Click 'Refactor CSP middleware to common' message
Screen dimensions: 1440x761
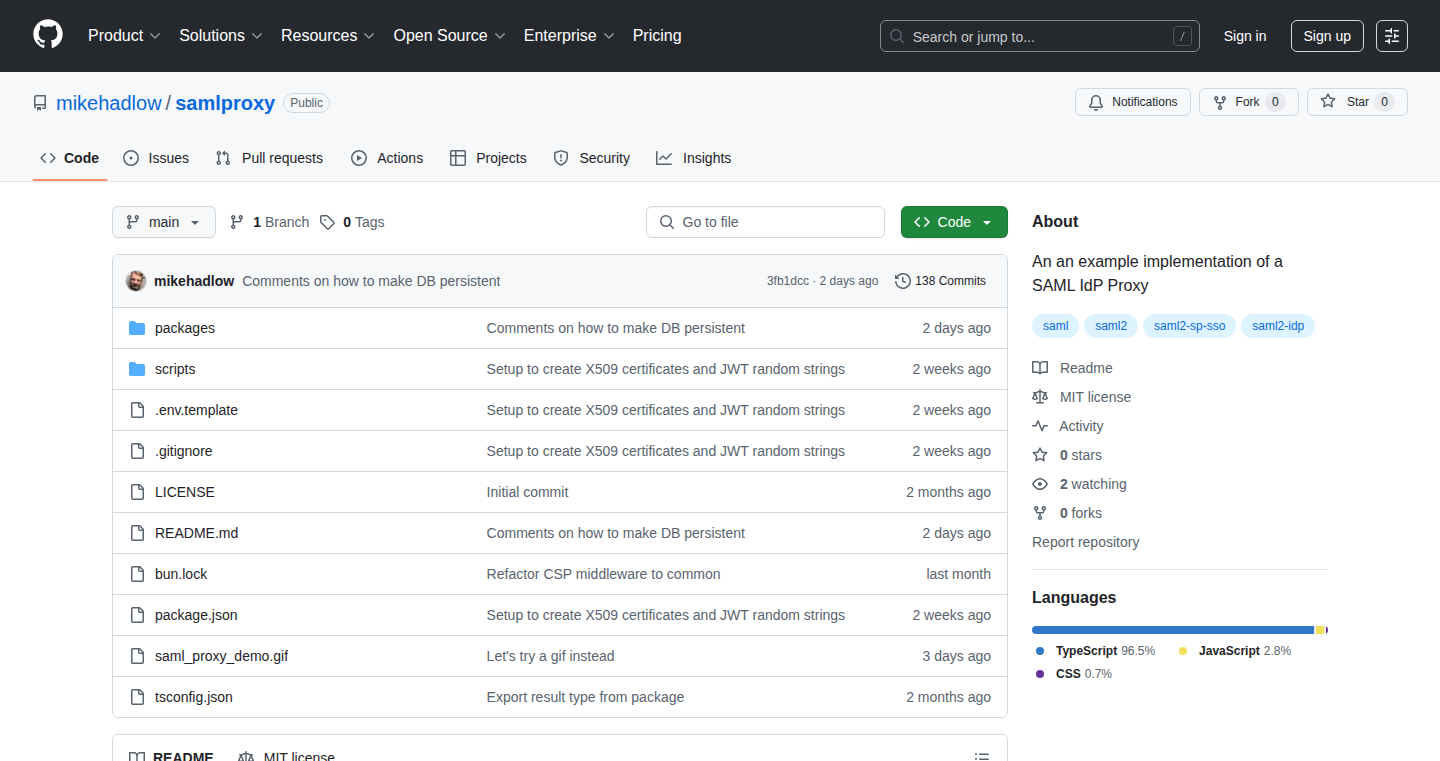pos(603,574)
